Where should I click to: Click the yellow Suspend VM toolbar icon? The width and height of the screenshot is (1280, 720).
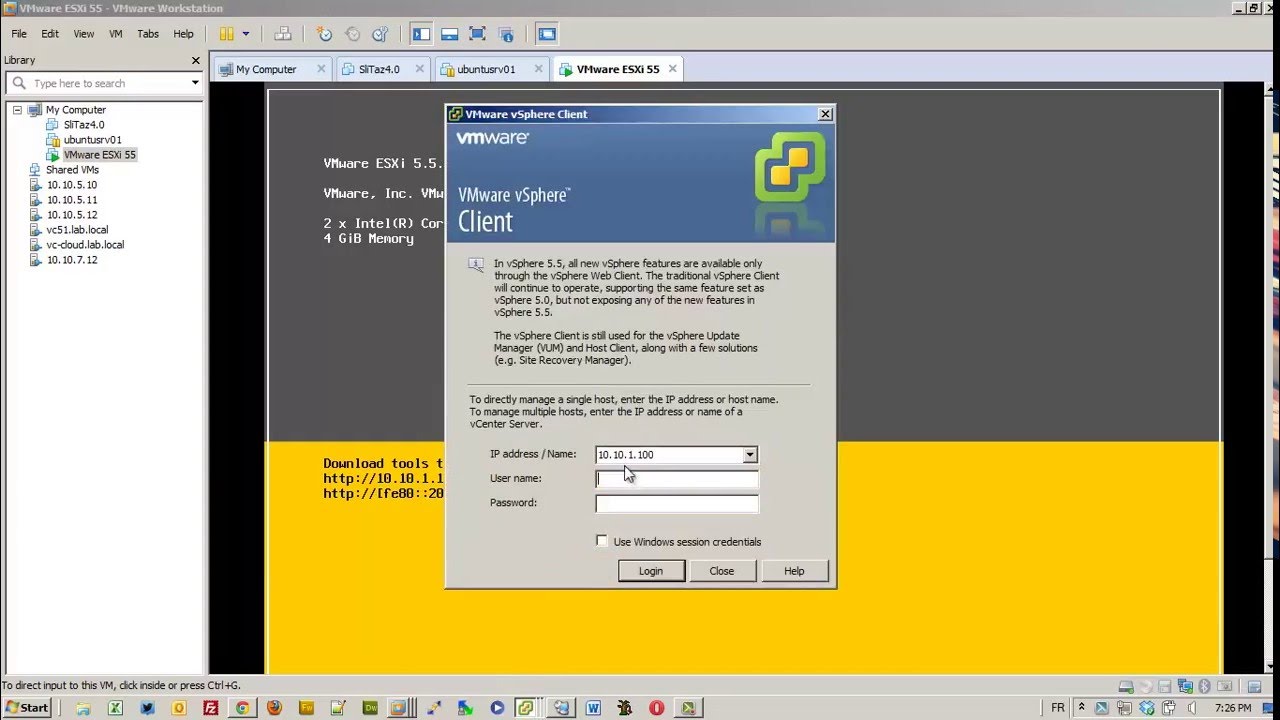[227, 34]
